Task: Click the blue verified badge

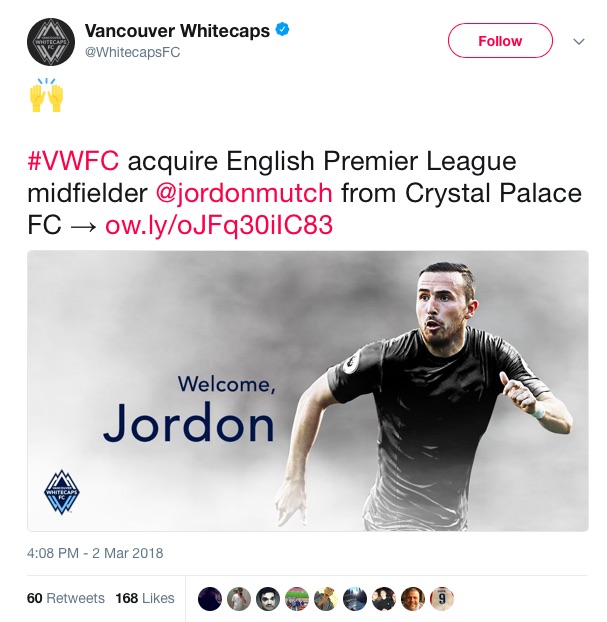Action: tap(282, 30)
